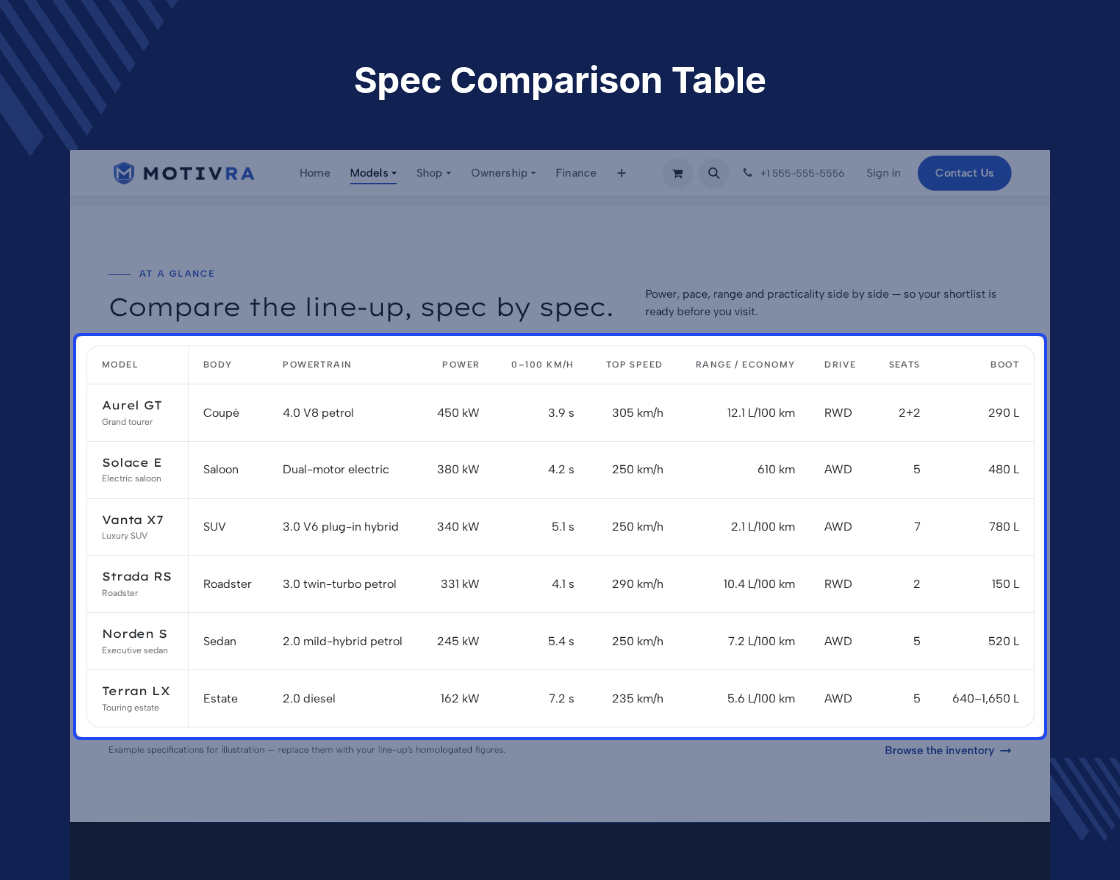Screen dimensions: 1120x880
Task: Call the +1 555-555-5556 phone link
Action: pos(802,173)
